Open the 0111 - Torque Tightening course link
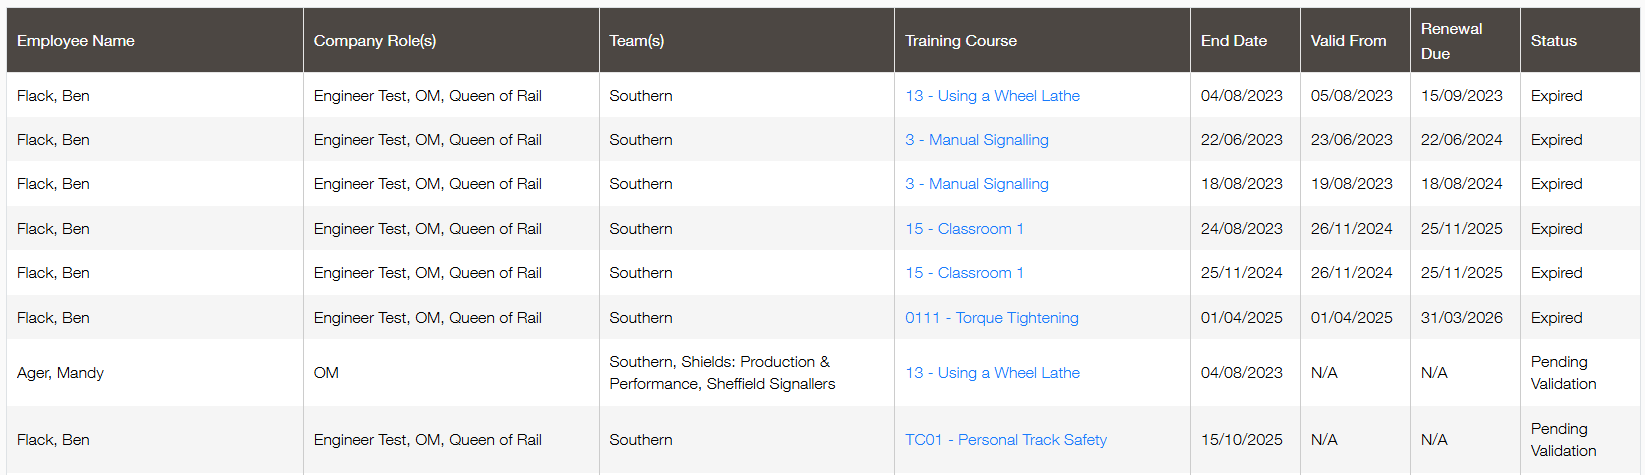The width and height of the screenshot is (1645, 475). 991,318
